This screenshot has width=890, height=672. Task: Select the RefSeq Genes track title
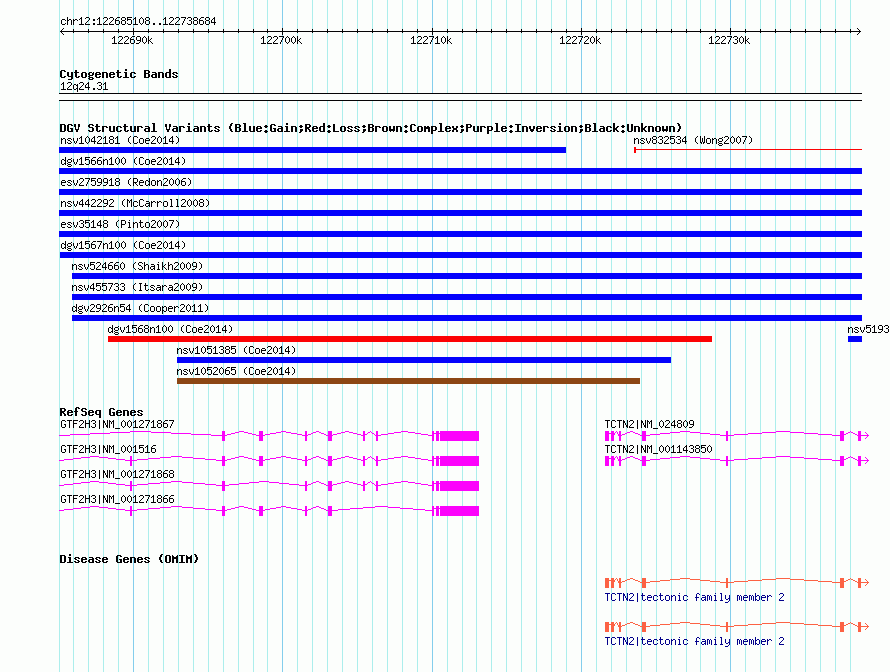point(101,412)
